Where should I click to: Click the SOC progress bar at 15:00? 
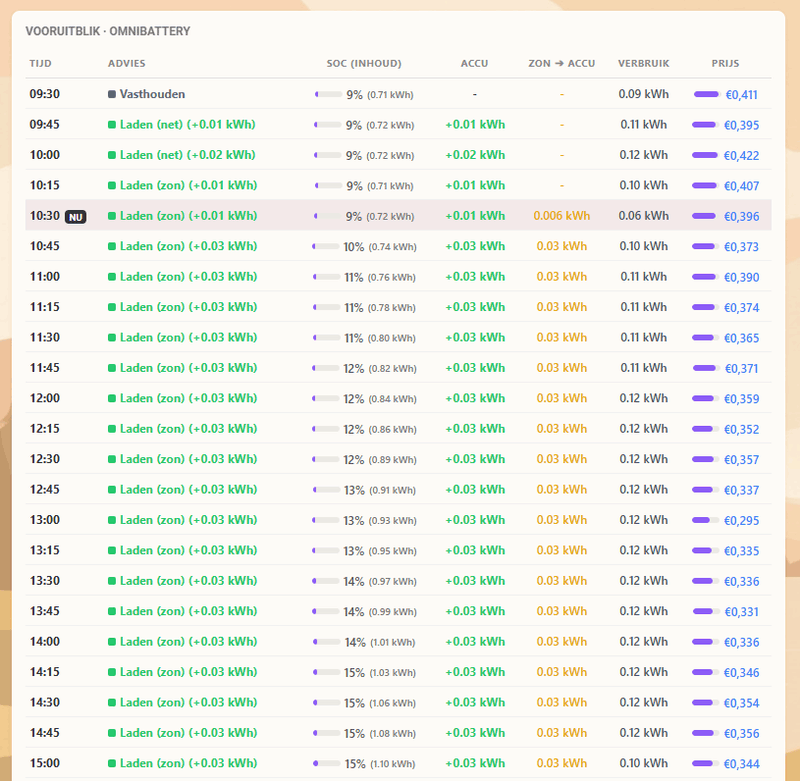327,764
